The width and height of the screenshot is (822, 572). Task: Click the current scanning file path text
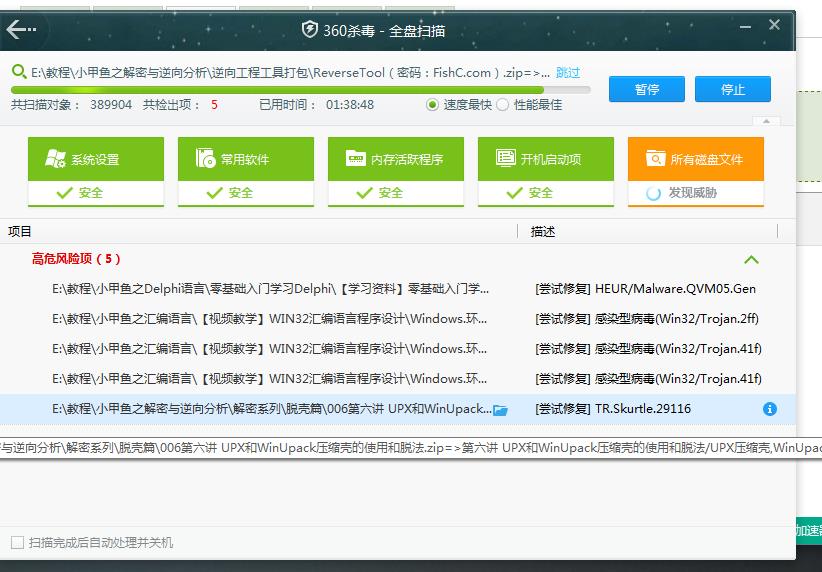tap(290, 72)
